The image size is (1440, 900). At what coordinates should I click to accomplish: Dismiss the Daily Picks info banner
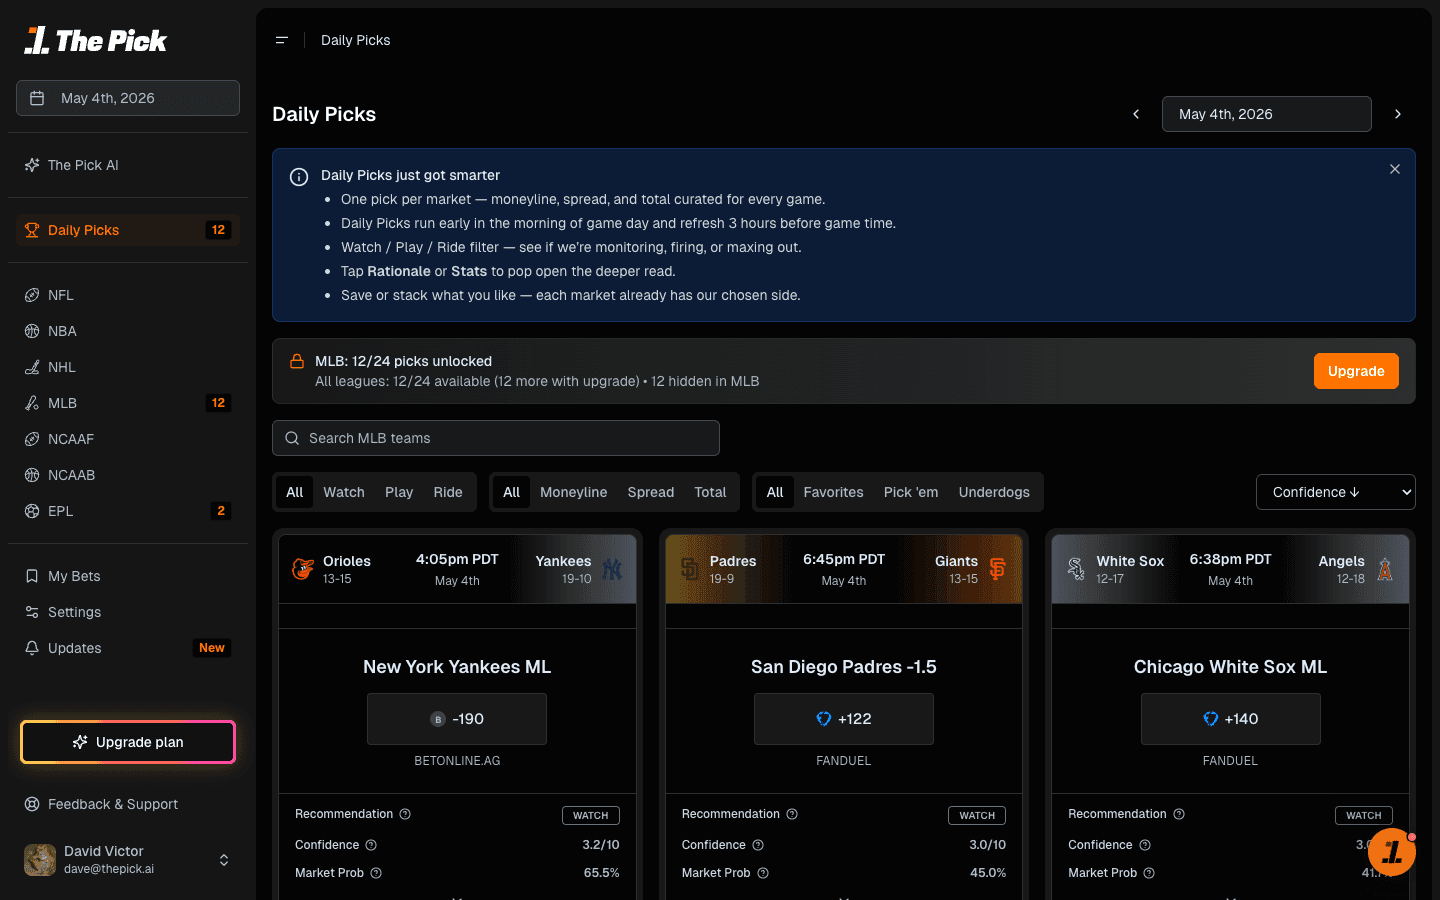(x=1395, y=169)
